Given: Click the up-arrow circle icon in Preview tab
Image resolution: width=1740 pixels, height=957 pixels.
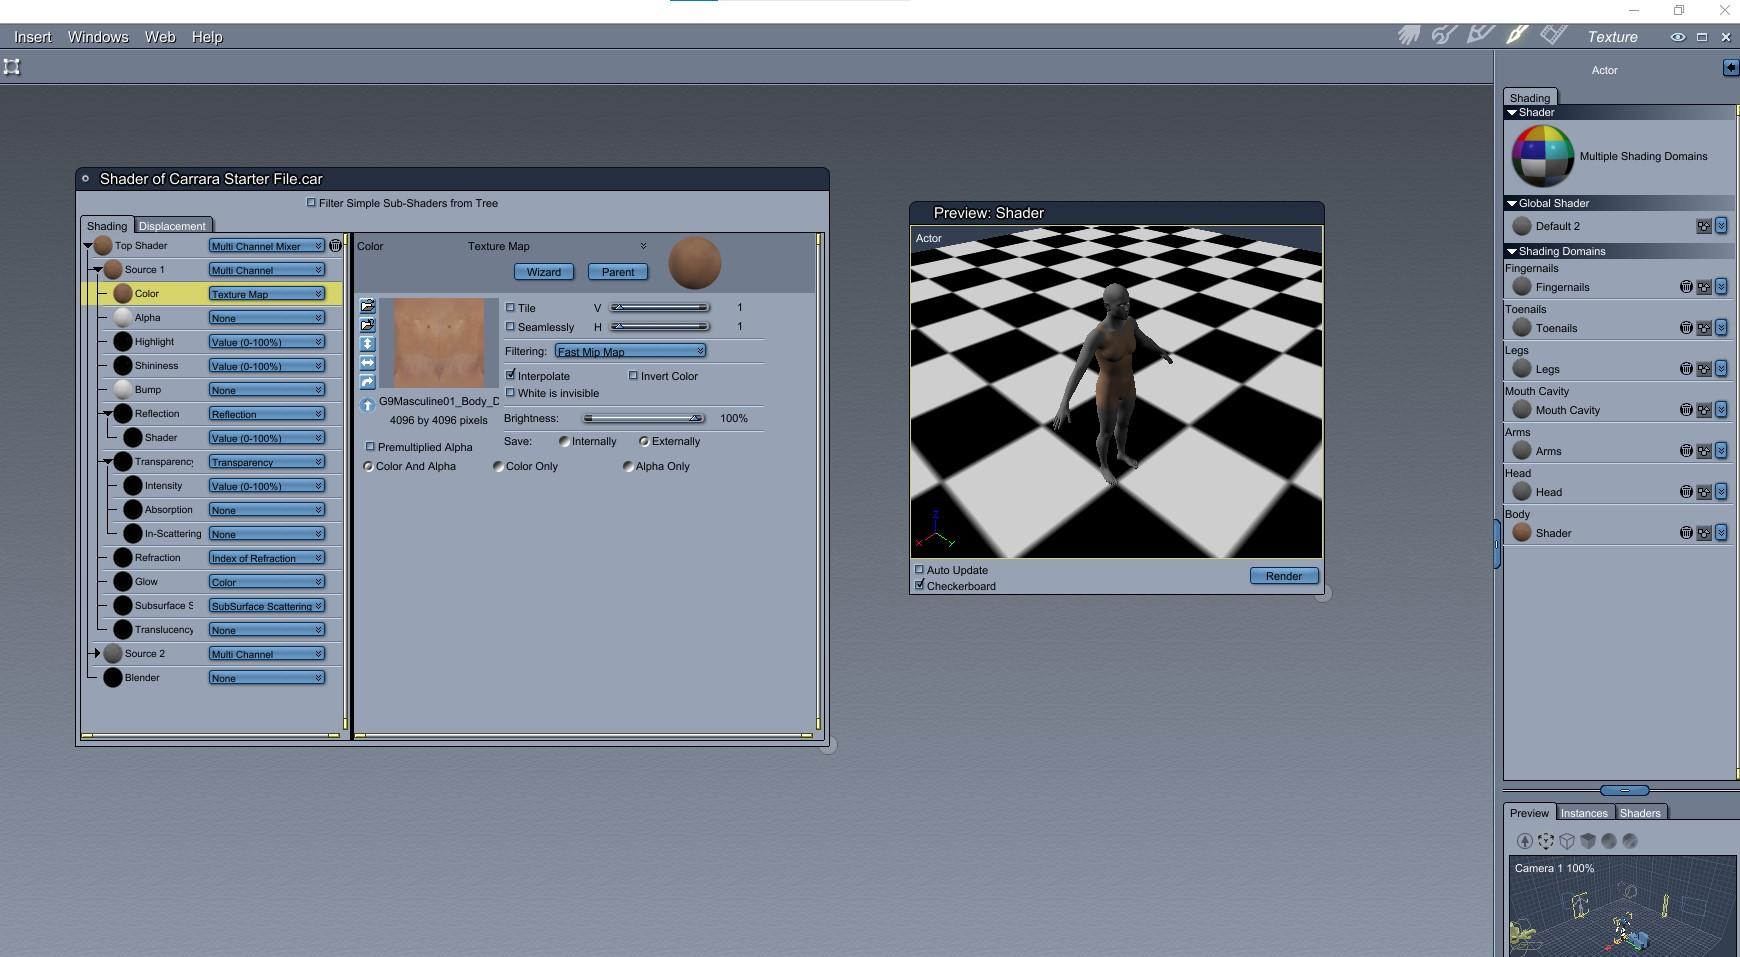Looking at the screenshot, I should click(x=1525, y=841).
